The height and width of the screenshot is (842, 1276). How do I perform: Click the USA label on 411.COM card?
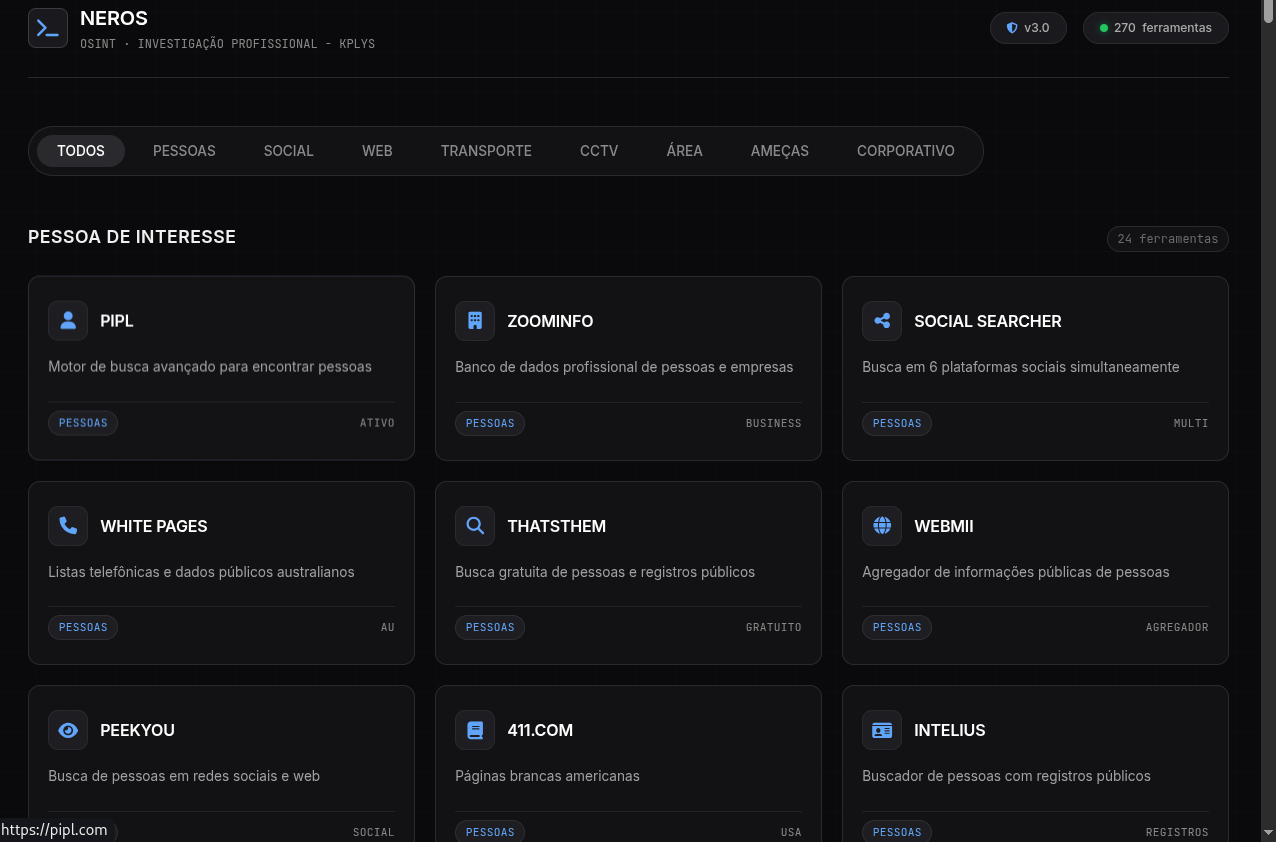coord(791,832)
